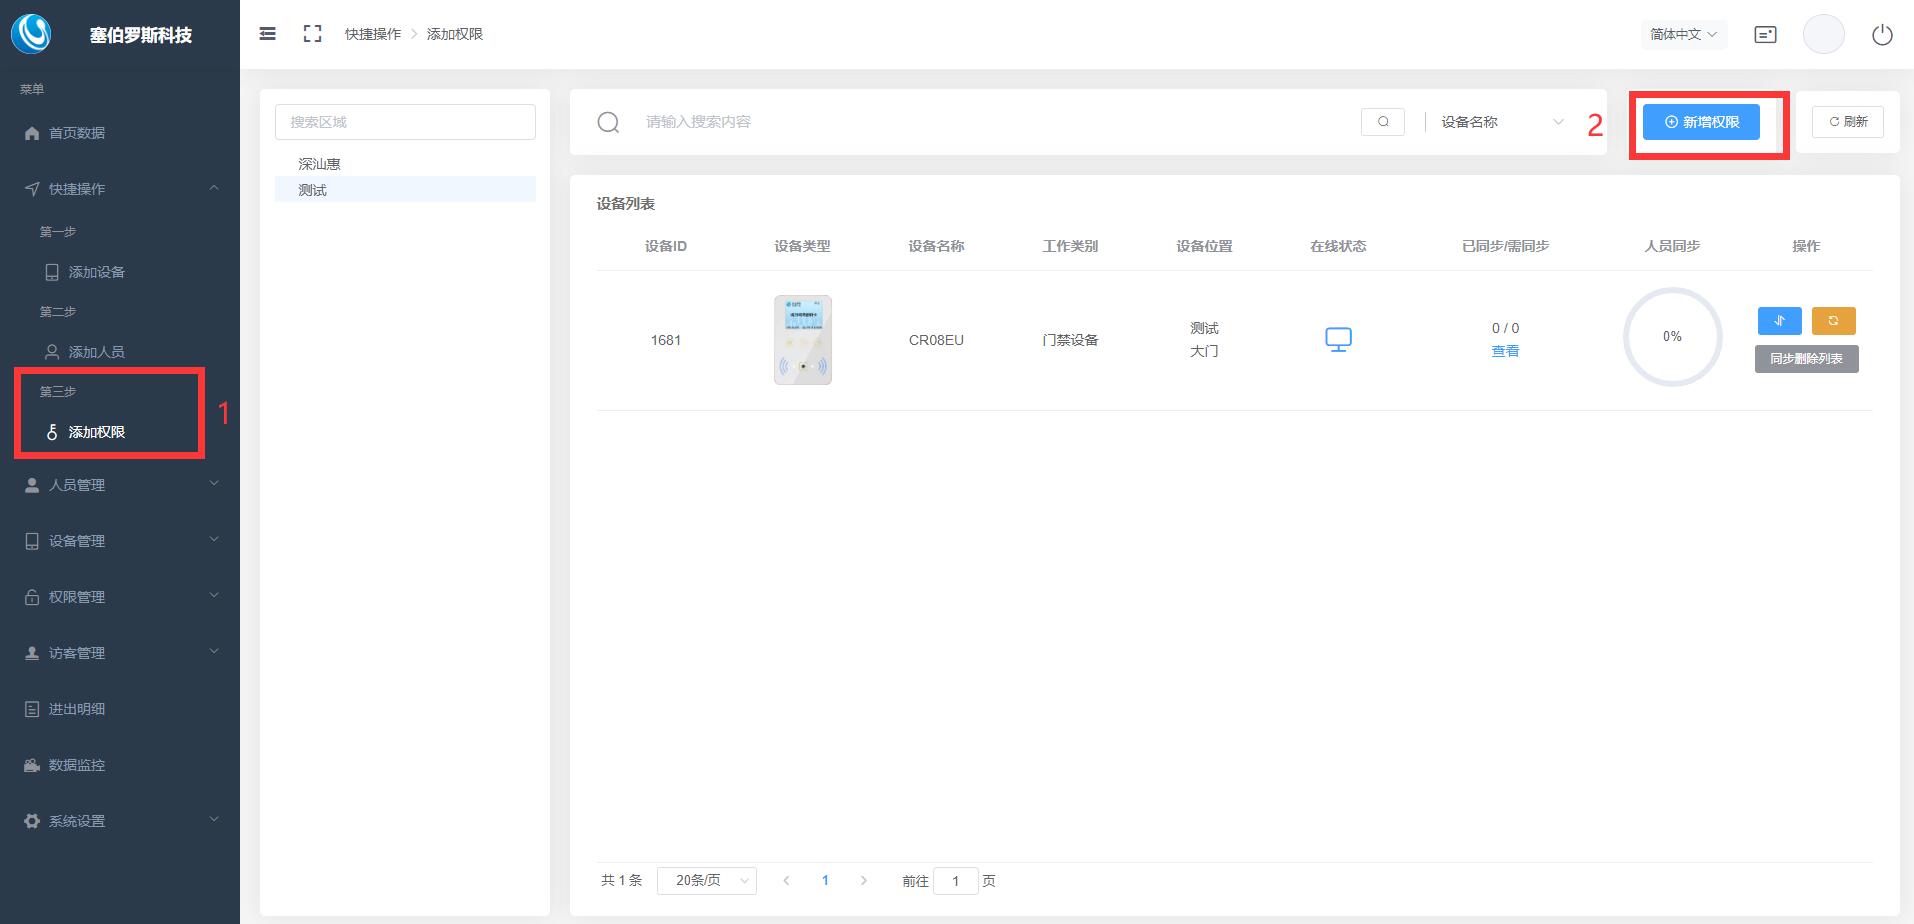The height and width of the screenshot is (924, 1914).
Task: Open the 设备名称 search filter dropdown
Action: click(x=1500, y=122)
